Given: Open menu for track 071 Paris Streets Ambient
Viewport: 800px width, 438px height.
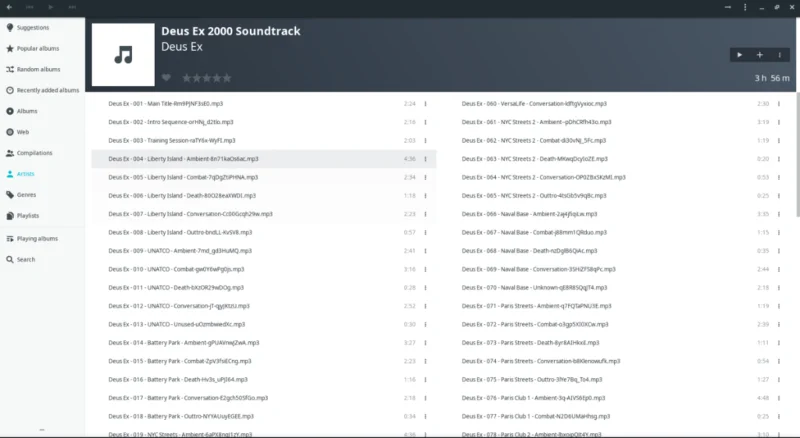Looking at the screenshot, I should coord(779,306).
